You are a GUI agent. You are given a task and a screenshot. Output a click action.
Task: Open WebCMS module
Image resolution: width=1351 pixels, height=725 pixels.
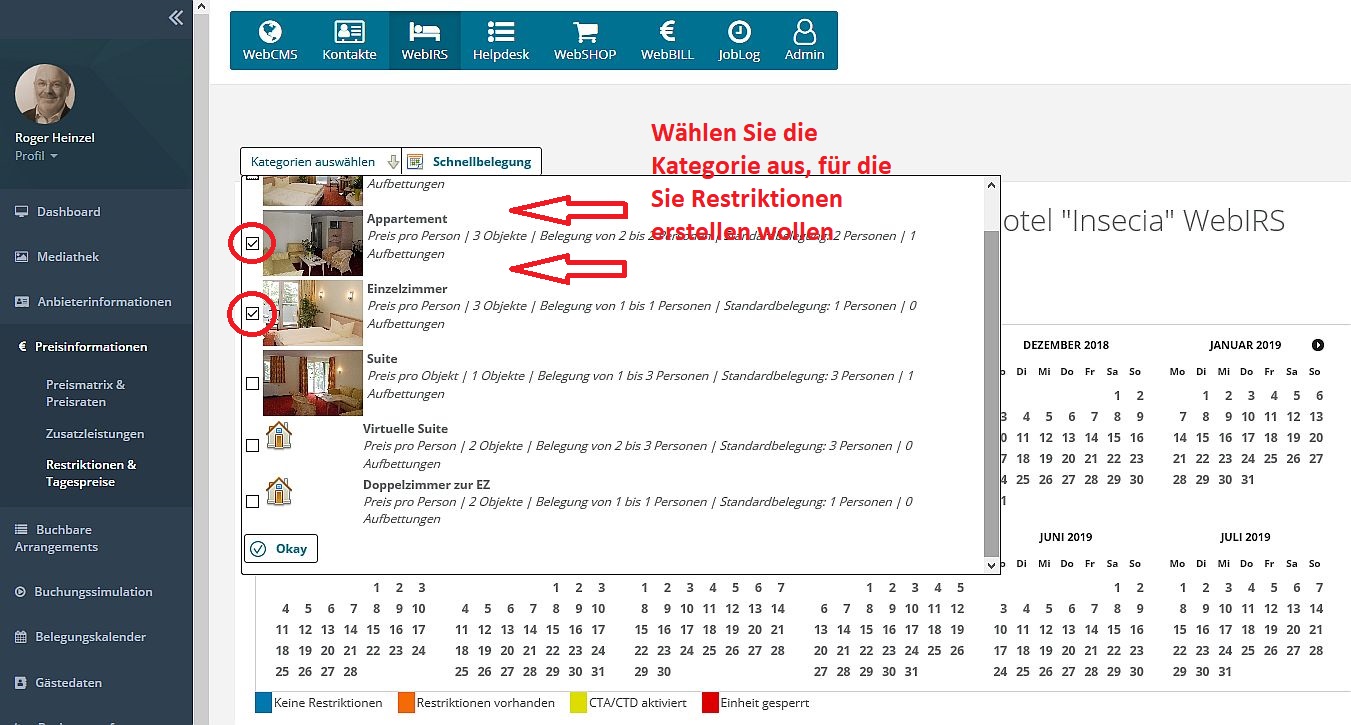tap(270, 41)
